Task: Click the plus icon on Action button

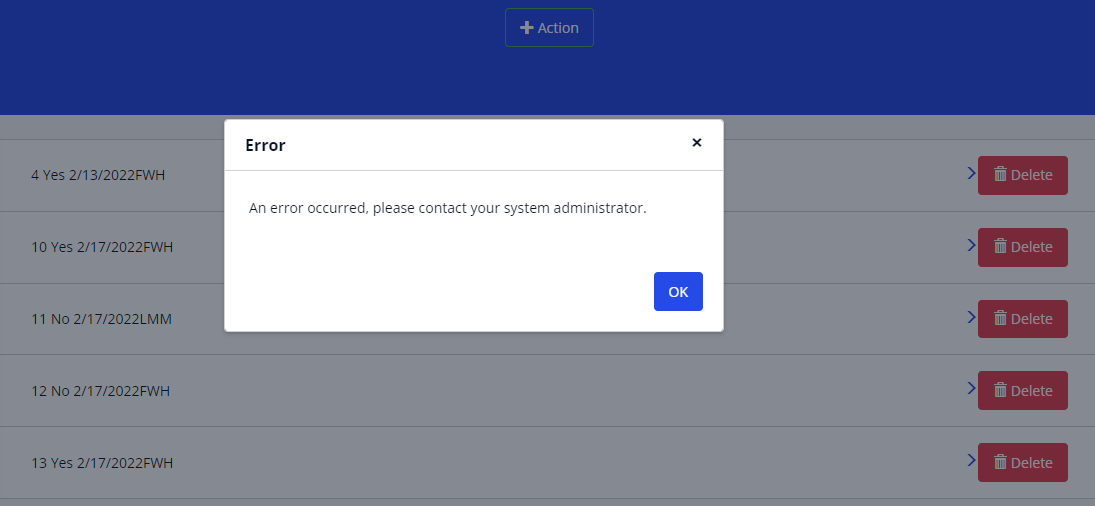Action: point(527,28)
